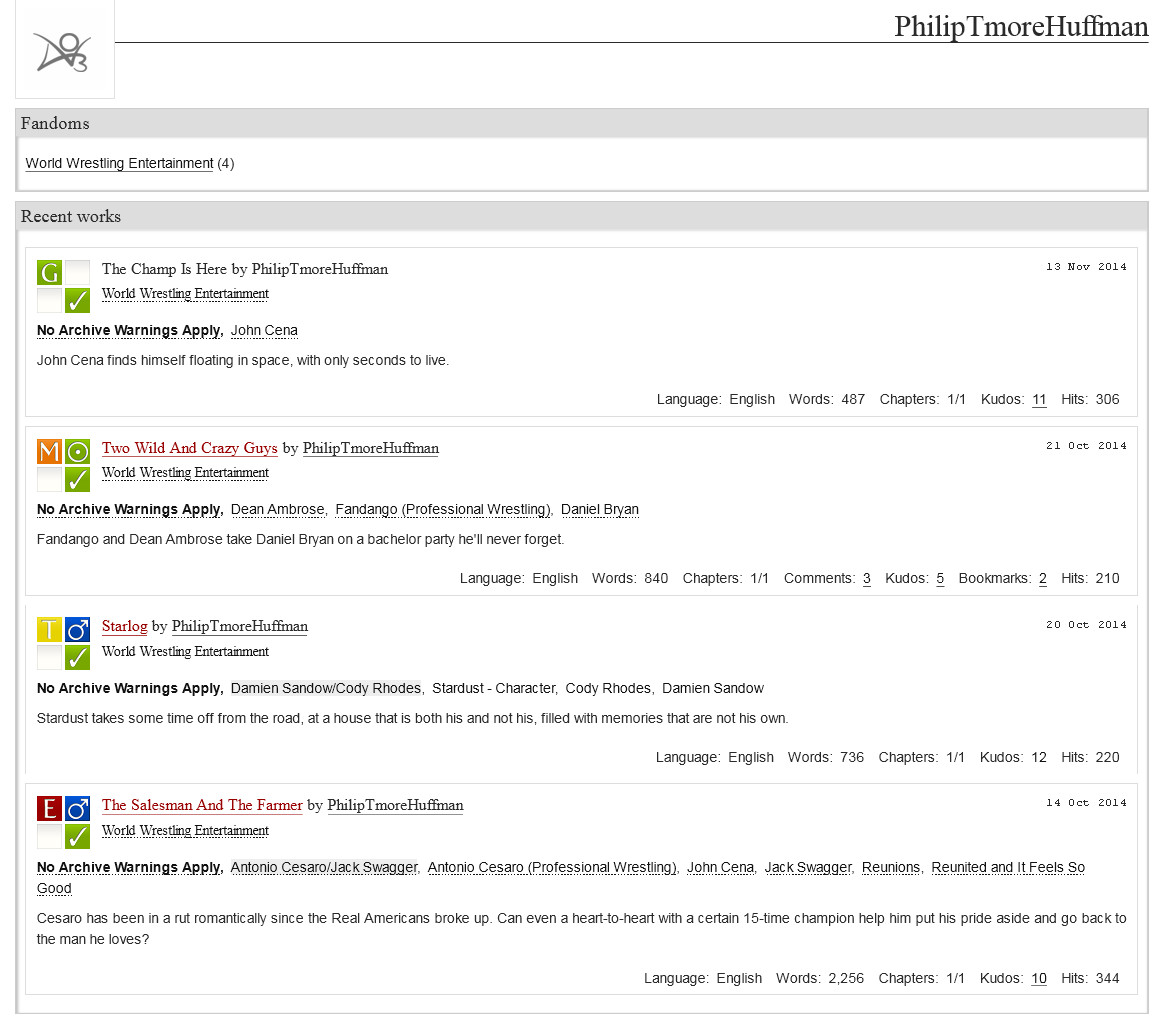Click the Reunited and It Feels So Good tag

click(x=1008, y=867)
